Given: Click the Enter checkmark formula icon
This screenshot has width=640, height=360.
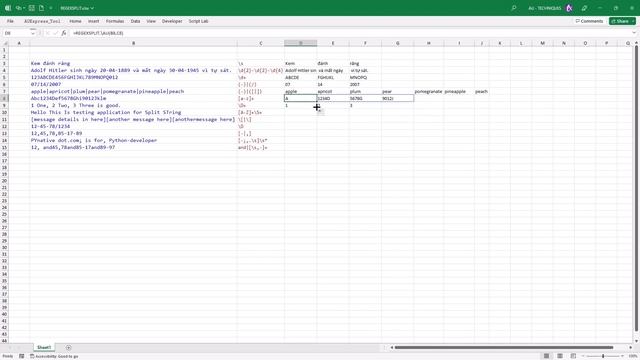Looking at the screenshot, I should click(56, 33).
